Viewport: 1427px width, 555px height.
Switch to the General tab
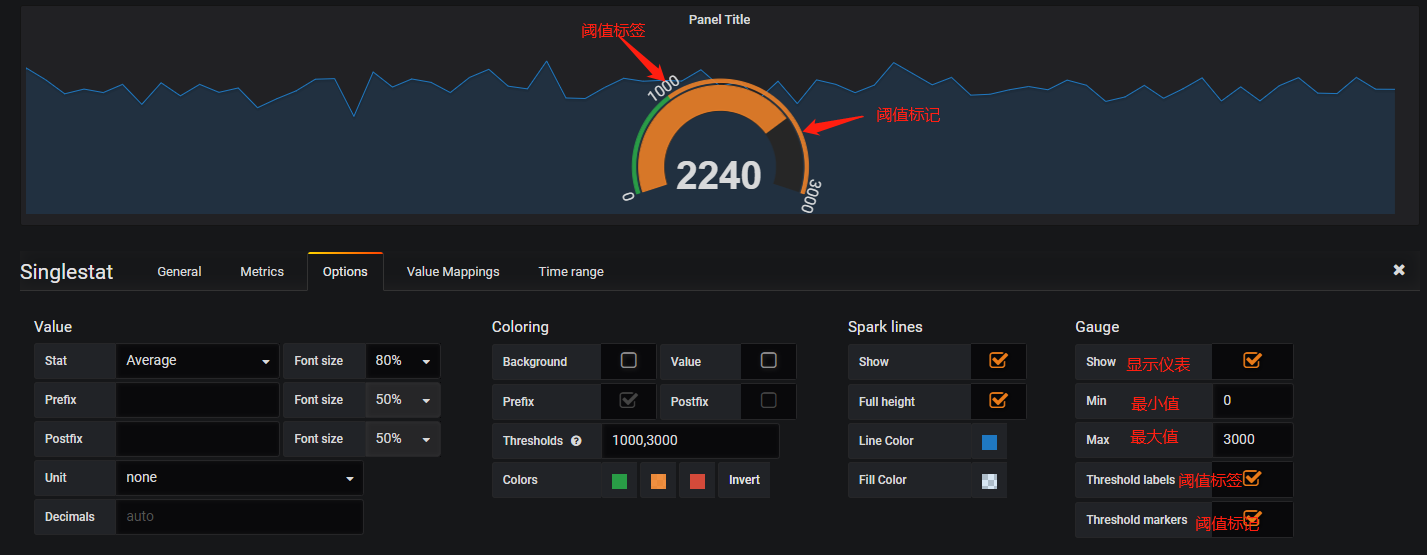click(x=179, y=272)
